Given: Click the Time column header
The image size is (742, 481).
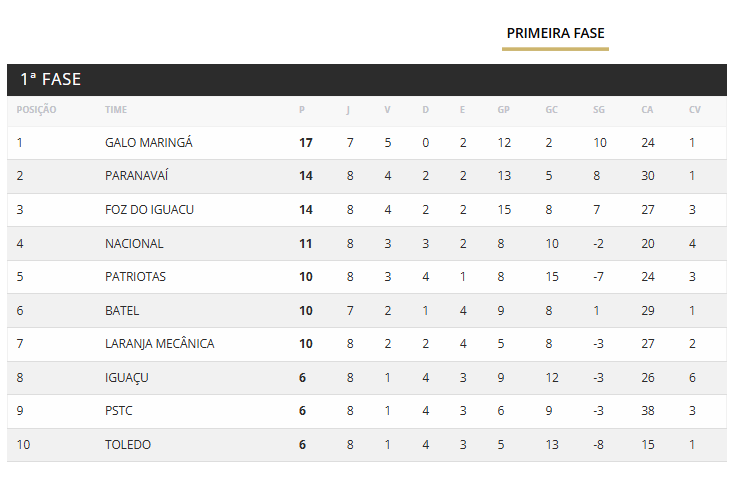Looking at the screenshot, I should 116,110.
